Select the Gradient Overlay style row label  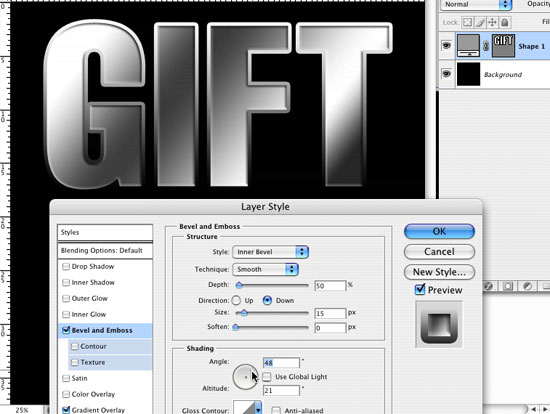coord(98,410)
